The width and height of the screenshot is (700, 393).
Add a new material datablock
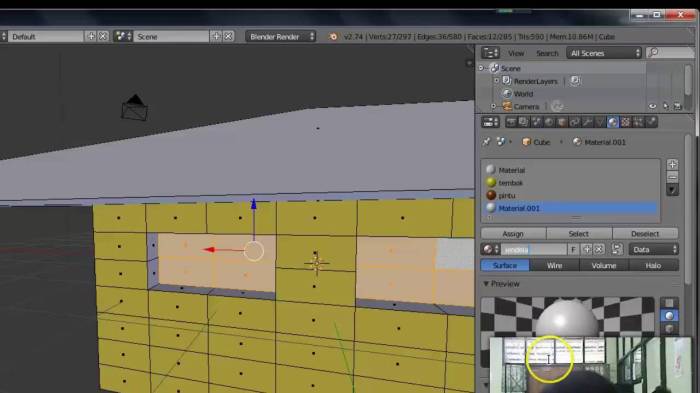tap(587, 249)
